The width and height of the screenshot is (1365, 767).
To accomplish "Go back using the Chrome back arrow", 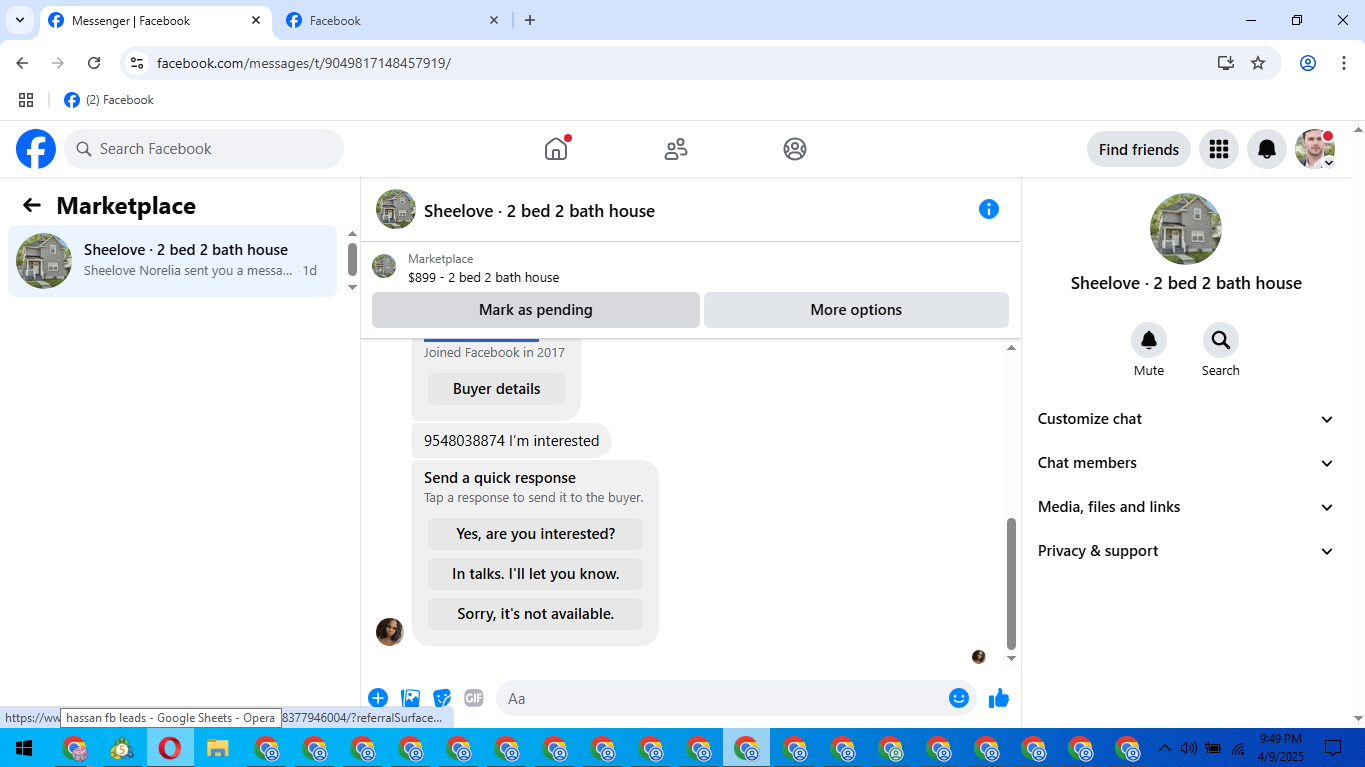I will coord(22,63).
